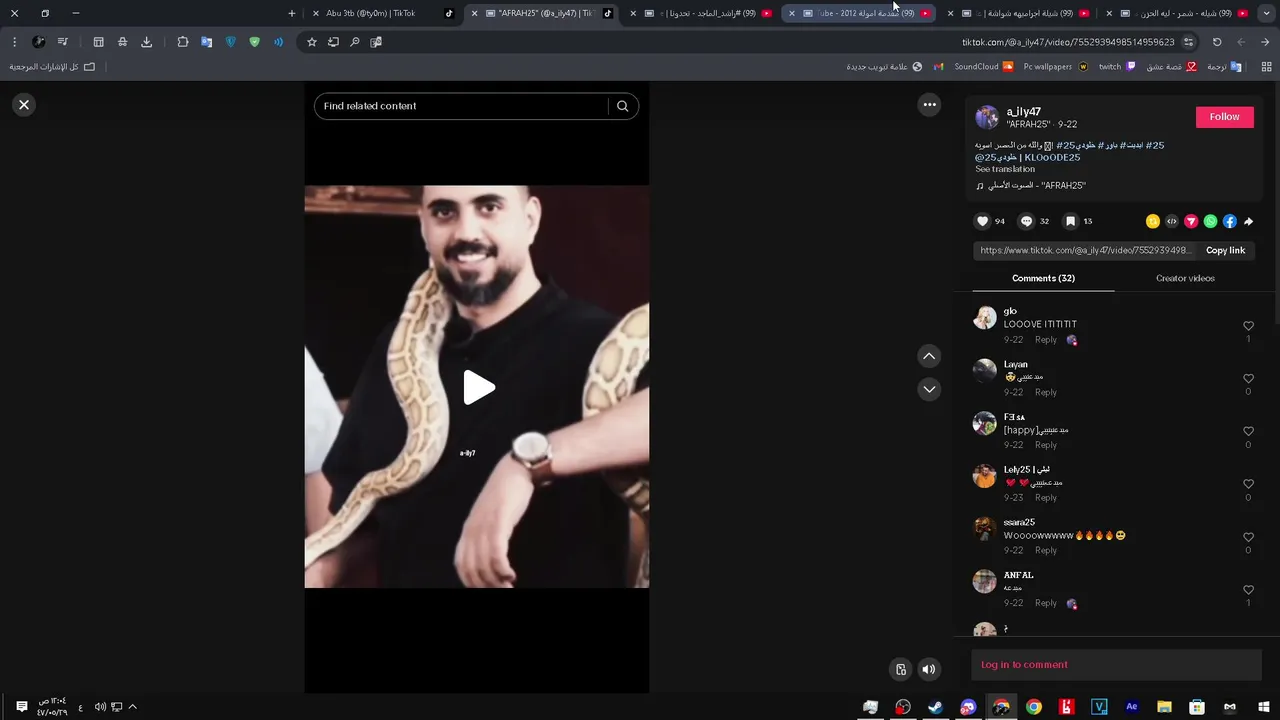Like the comment by ANFAL
The width and height of the screenshot is (1280, 720).
[x=1248, y=590]
